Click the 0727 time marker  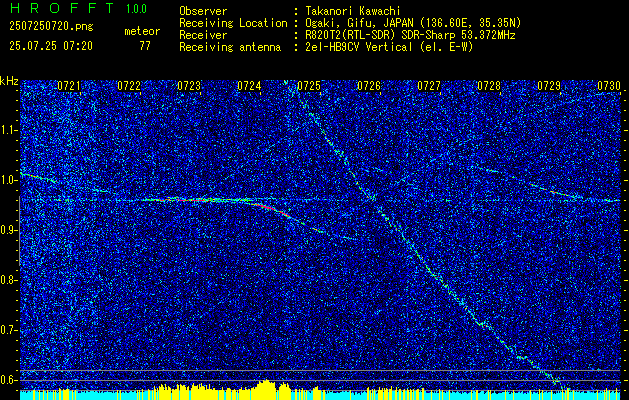click(429, 86)
